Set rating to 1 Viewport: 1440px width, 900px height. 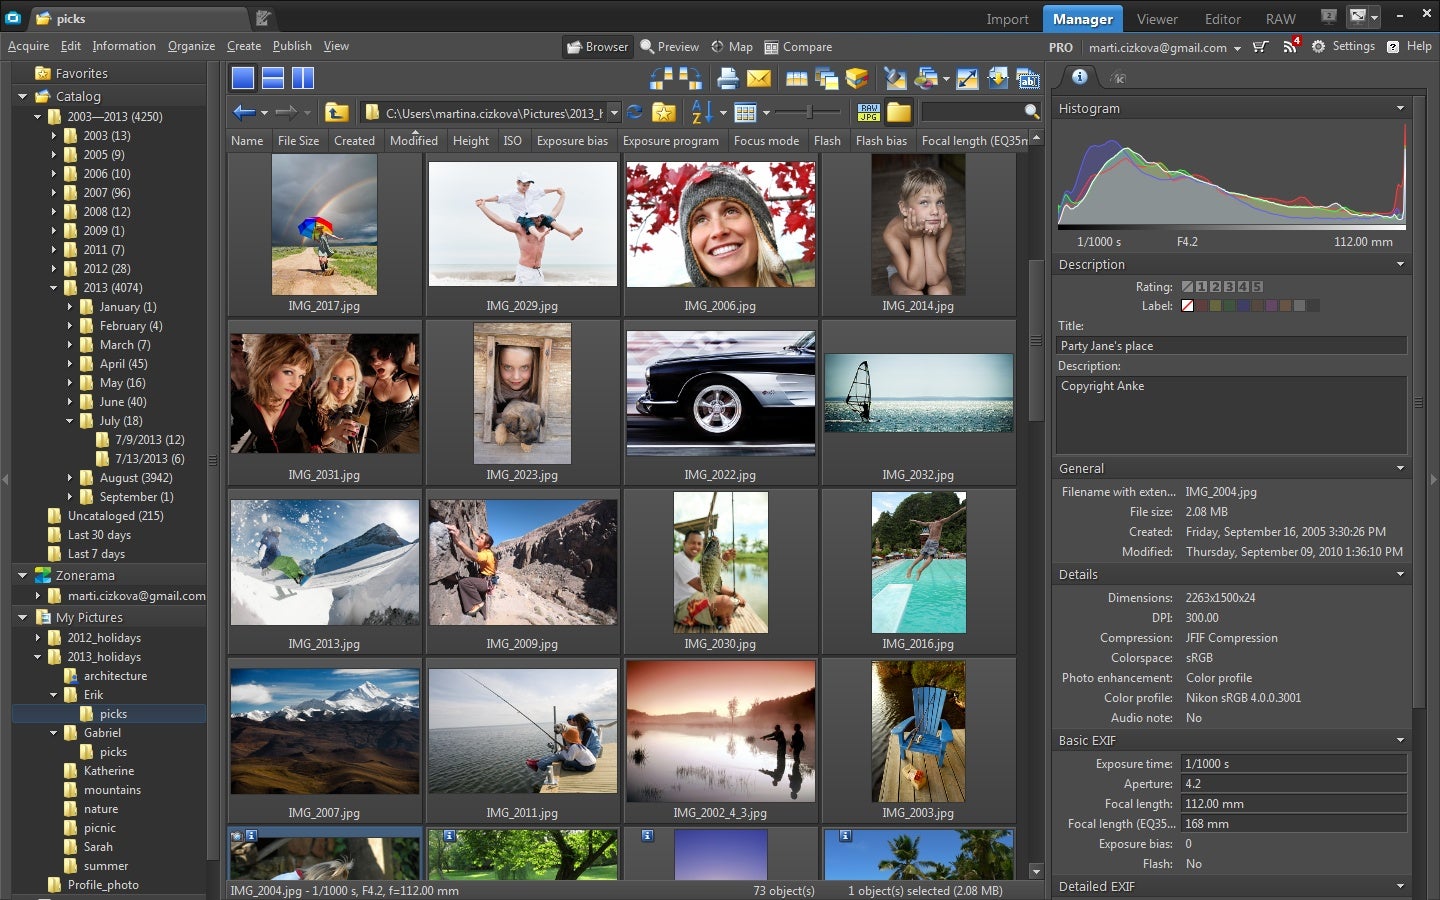click(x=1202, y=287)
